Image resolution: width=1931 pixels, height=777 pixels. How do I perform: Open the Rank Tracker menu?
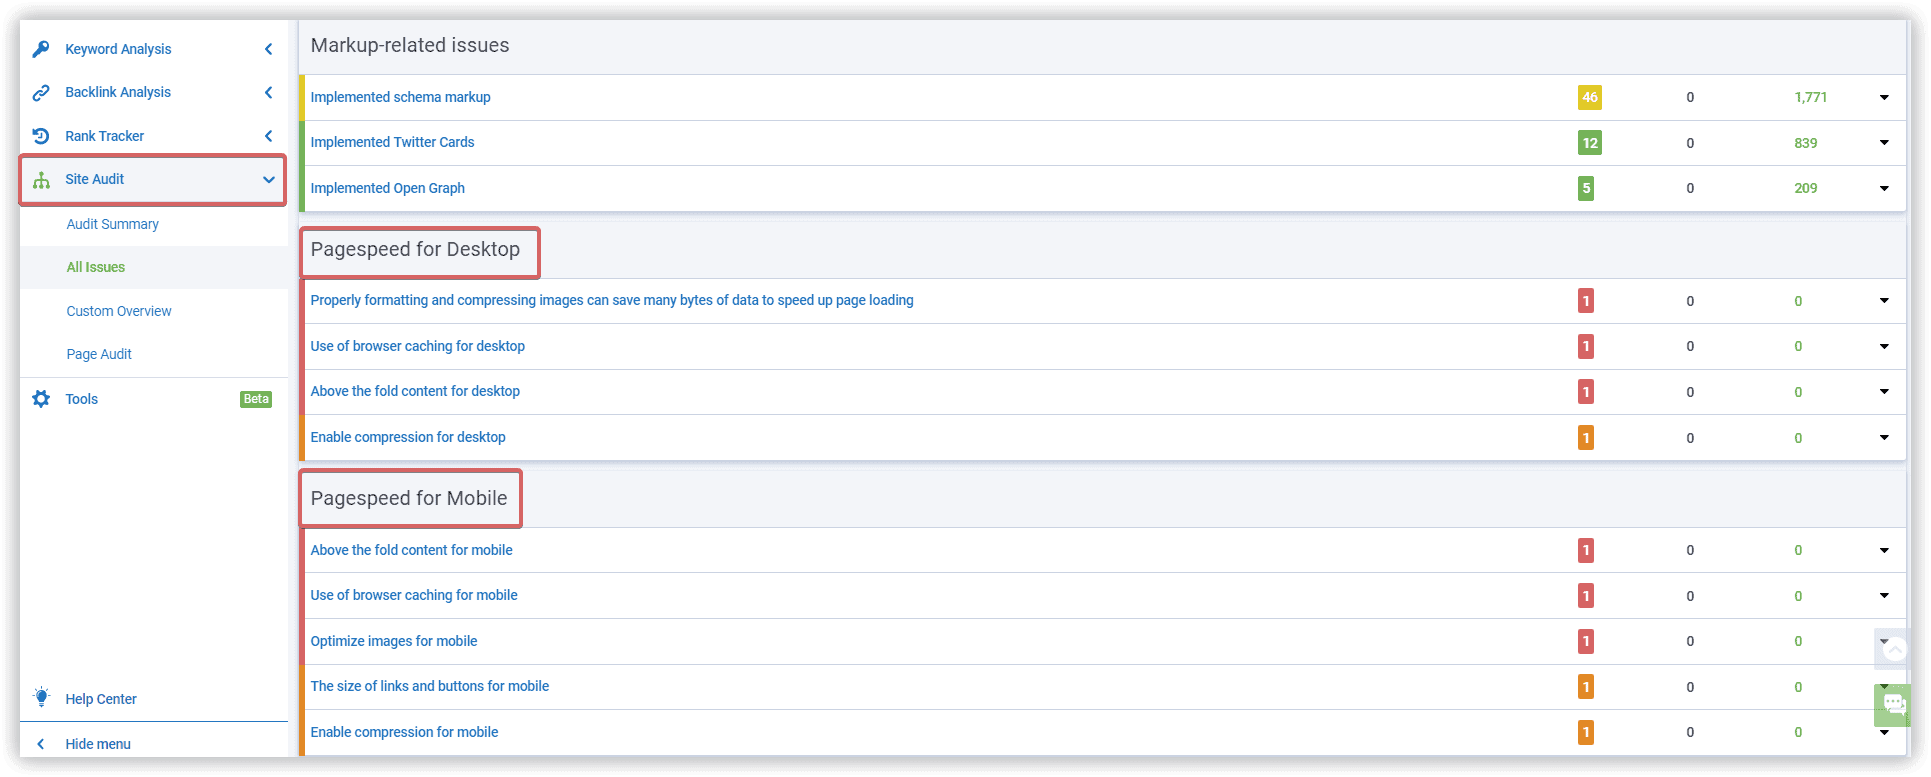click(x=104, y=136)
